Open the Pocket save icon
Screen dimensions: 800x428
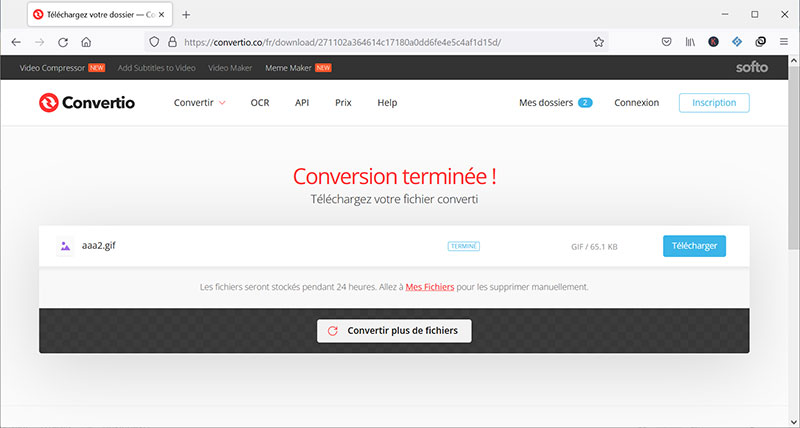pyautogui.click(x=666, y=42)
